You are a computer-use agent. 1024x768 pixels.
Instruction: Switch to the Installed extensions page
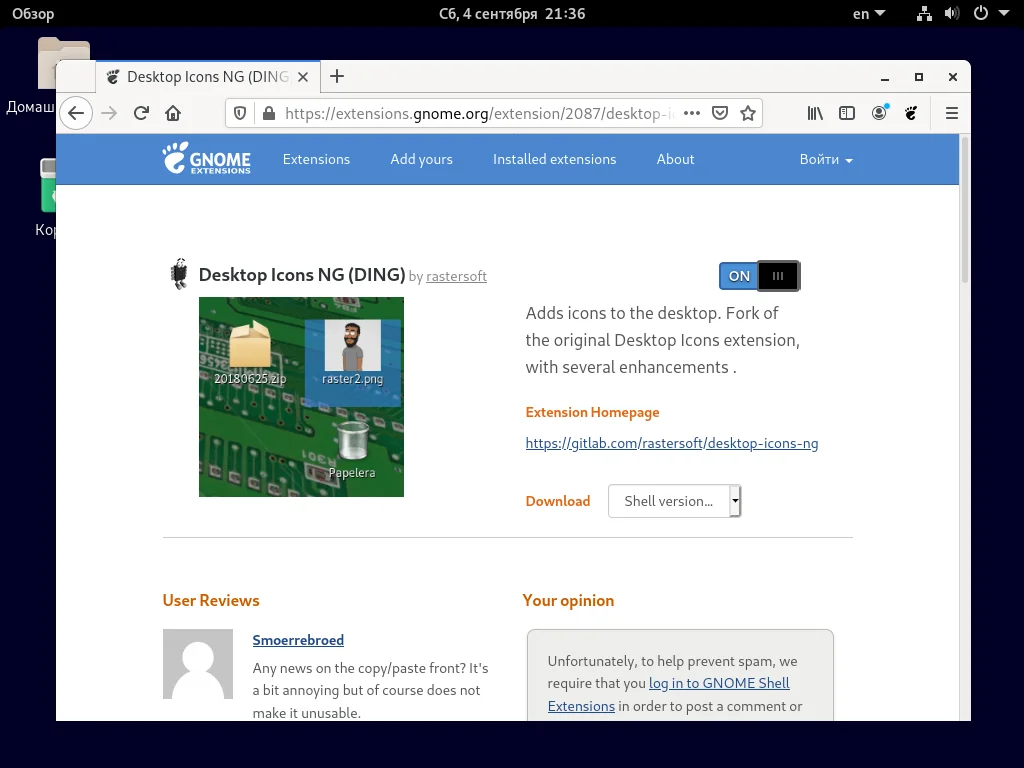coord(554,159)
